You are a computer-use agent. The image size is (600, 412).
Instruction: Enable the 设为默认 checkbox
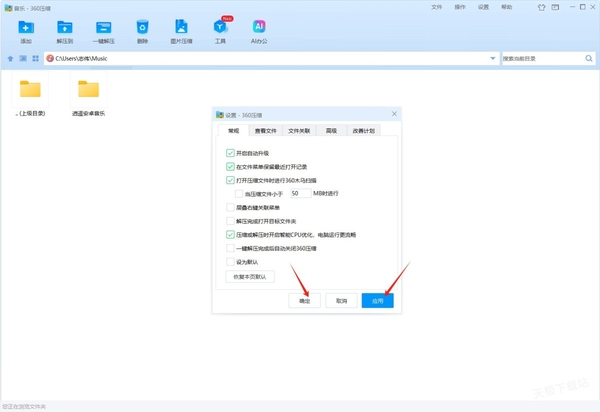[x=230, y=262]
